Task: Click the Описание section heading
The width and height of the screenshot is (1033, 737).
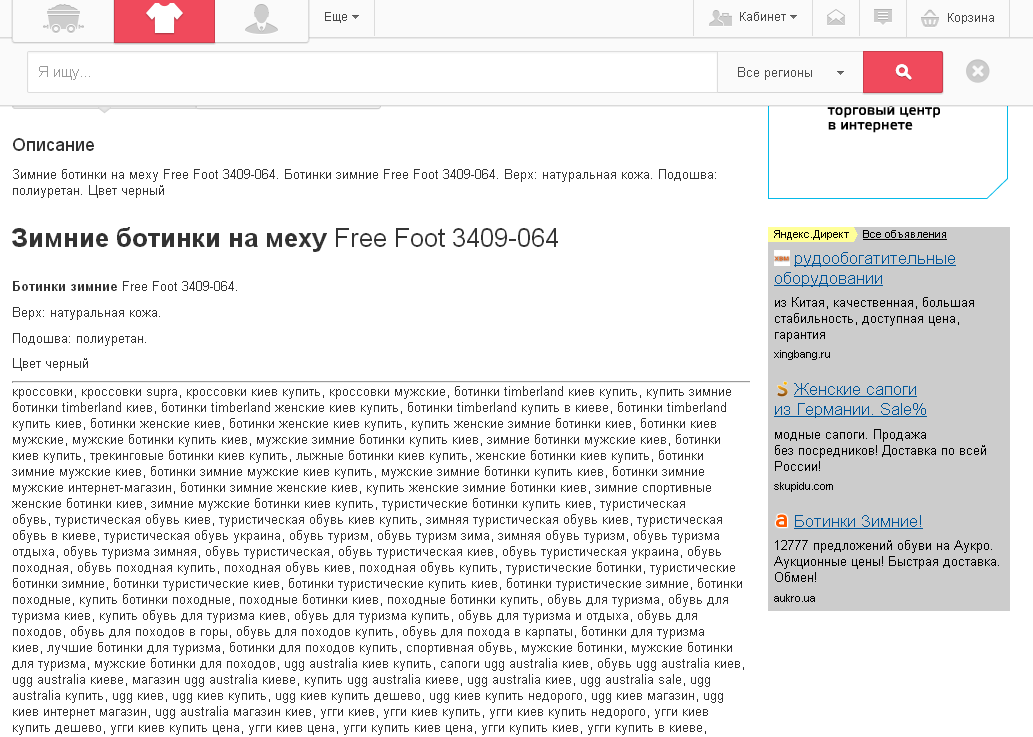Action: click(53, 145)
